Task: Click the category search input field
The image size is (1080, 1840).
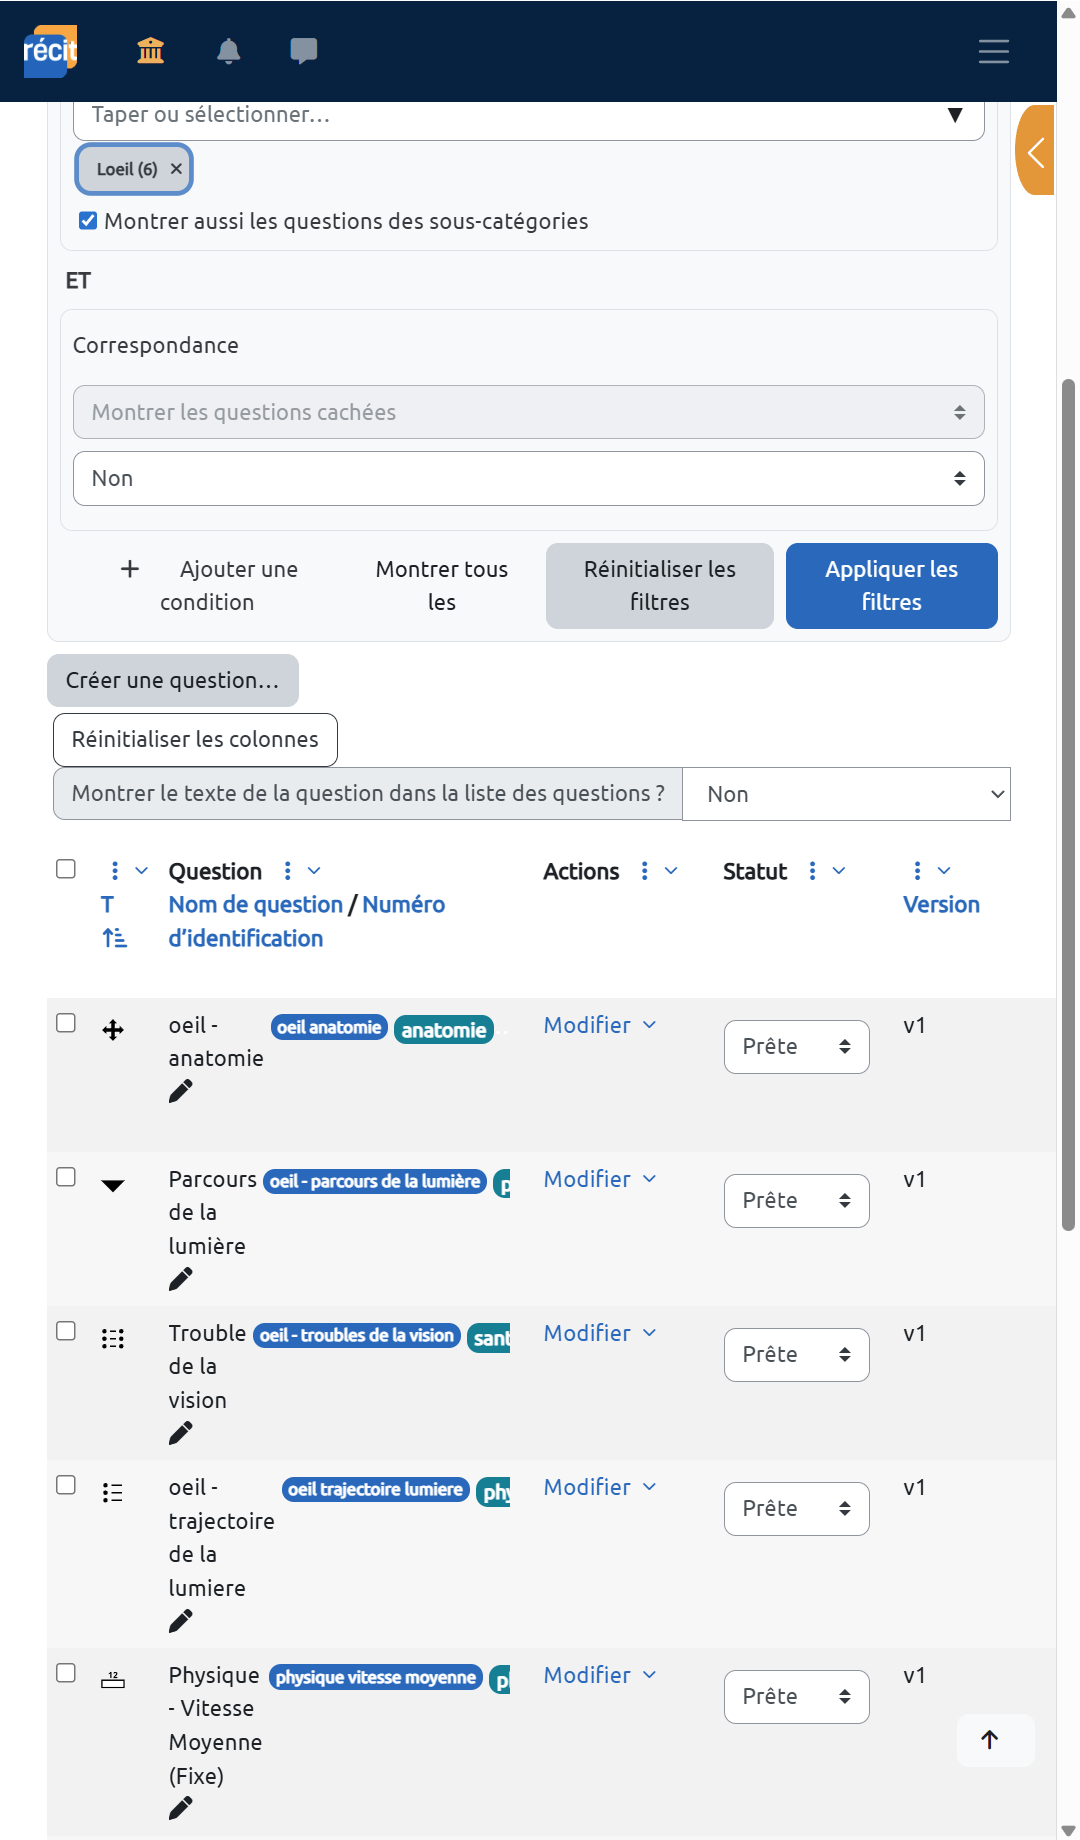Action: click(510, 116)
